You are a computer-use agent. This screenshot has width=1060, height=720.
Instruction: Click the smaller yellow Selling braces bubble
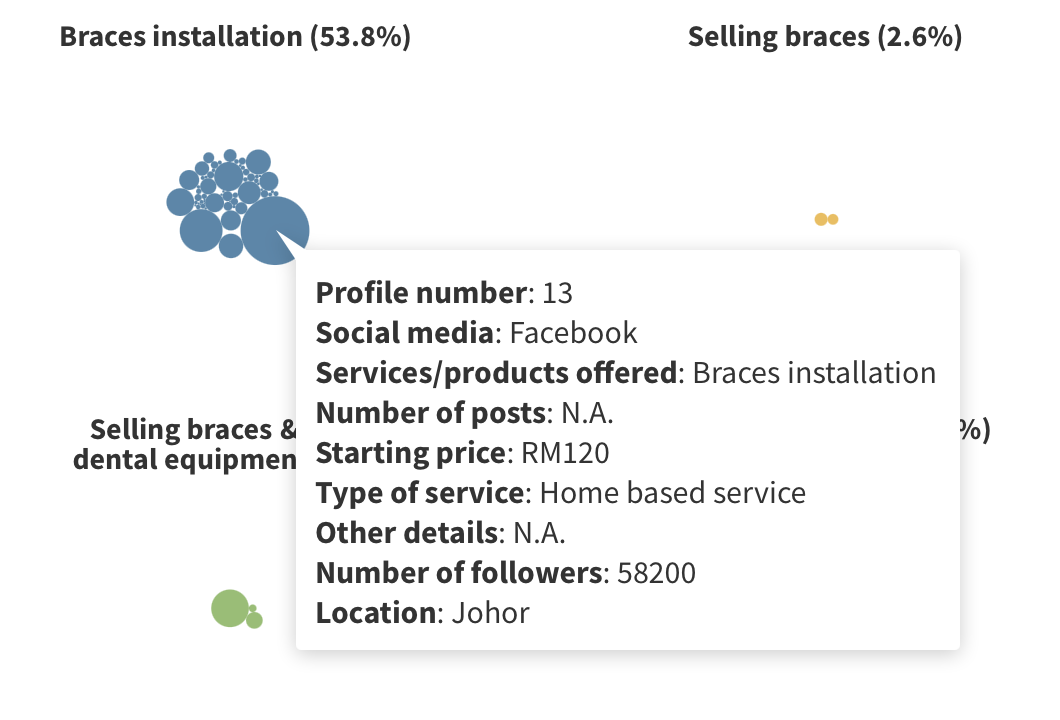click(x=832, y=219)
